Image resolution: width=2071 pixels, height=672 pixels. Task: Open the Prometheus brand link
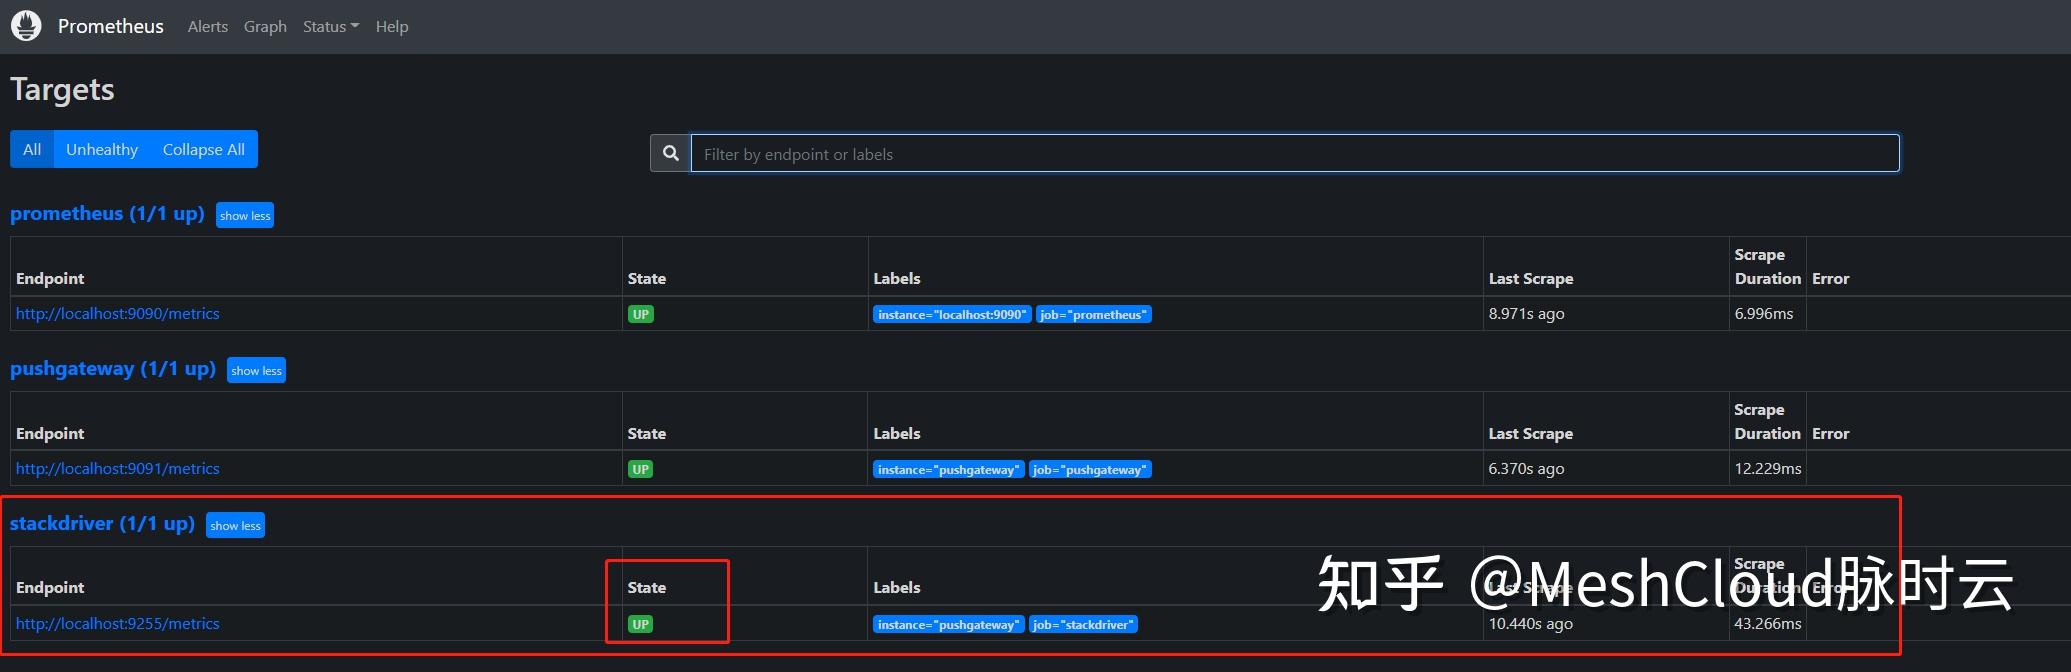pos(111,26)
